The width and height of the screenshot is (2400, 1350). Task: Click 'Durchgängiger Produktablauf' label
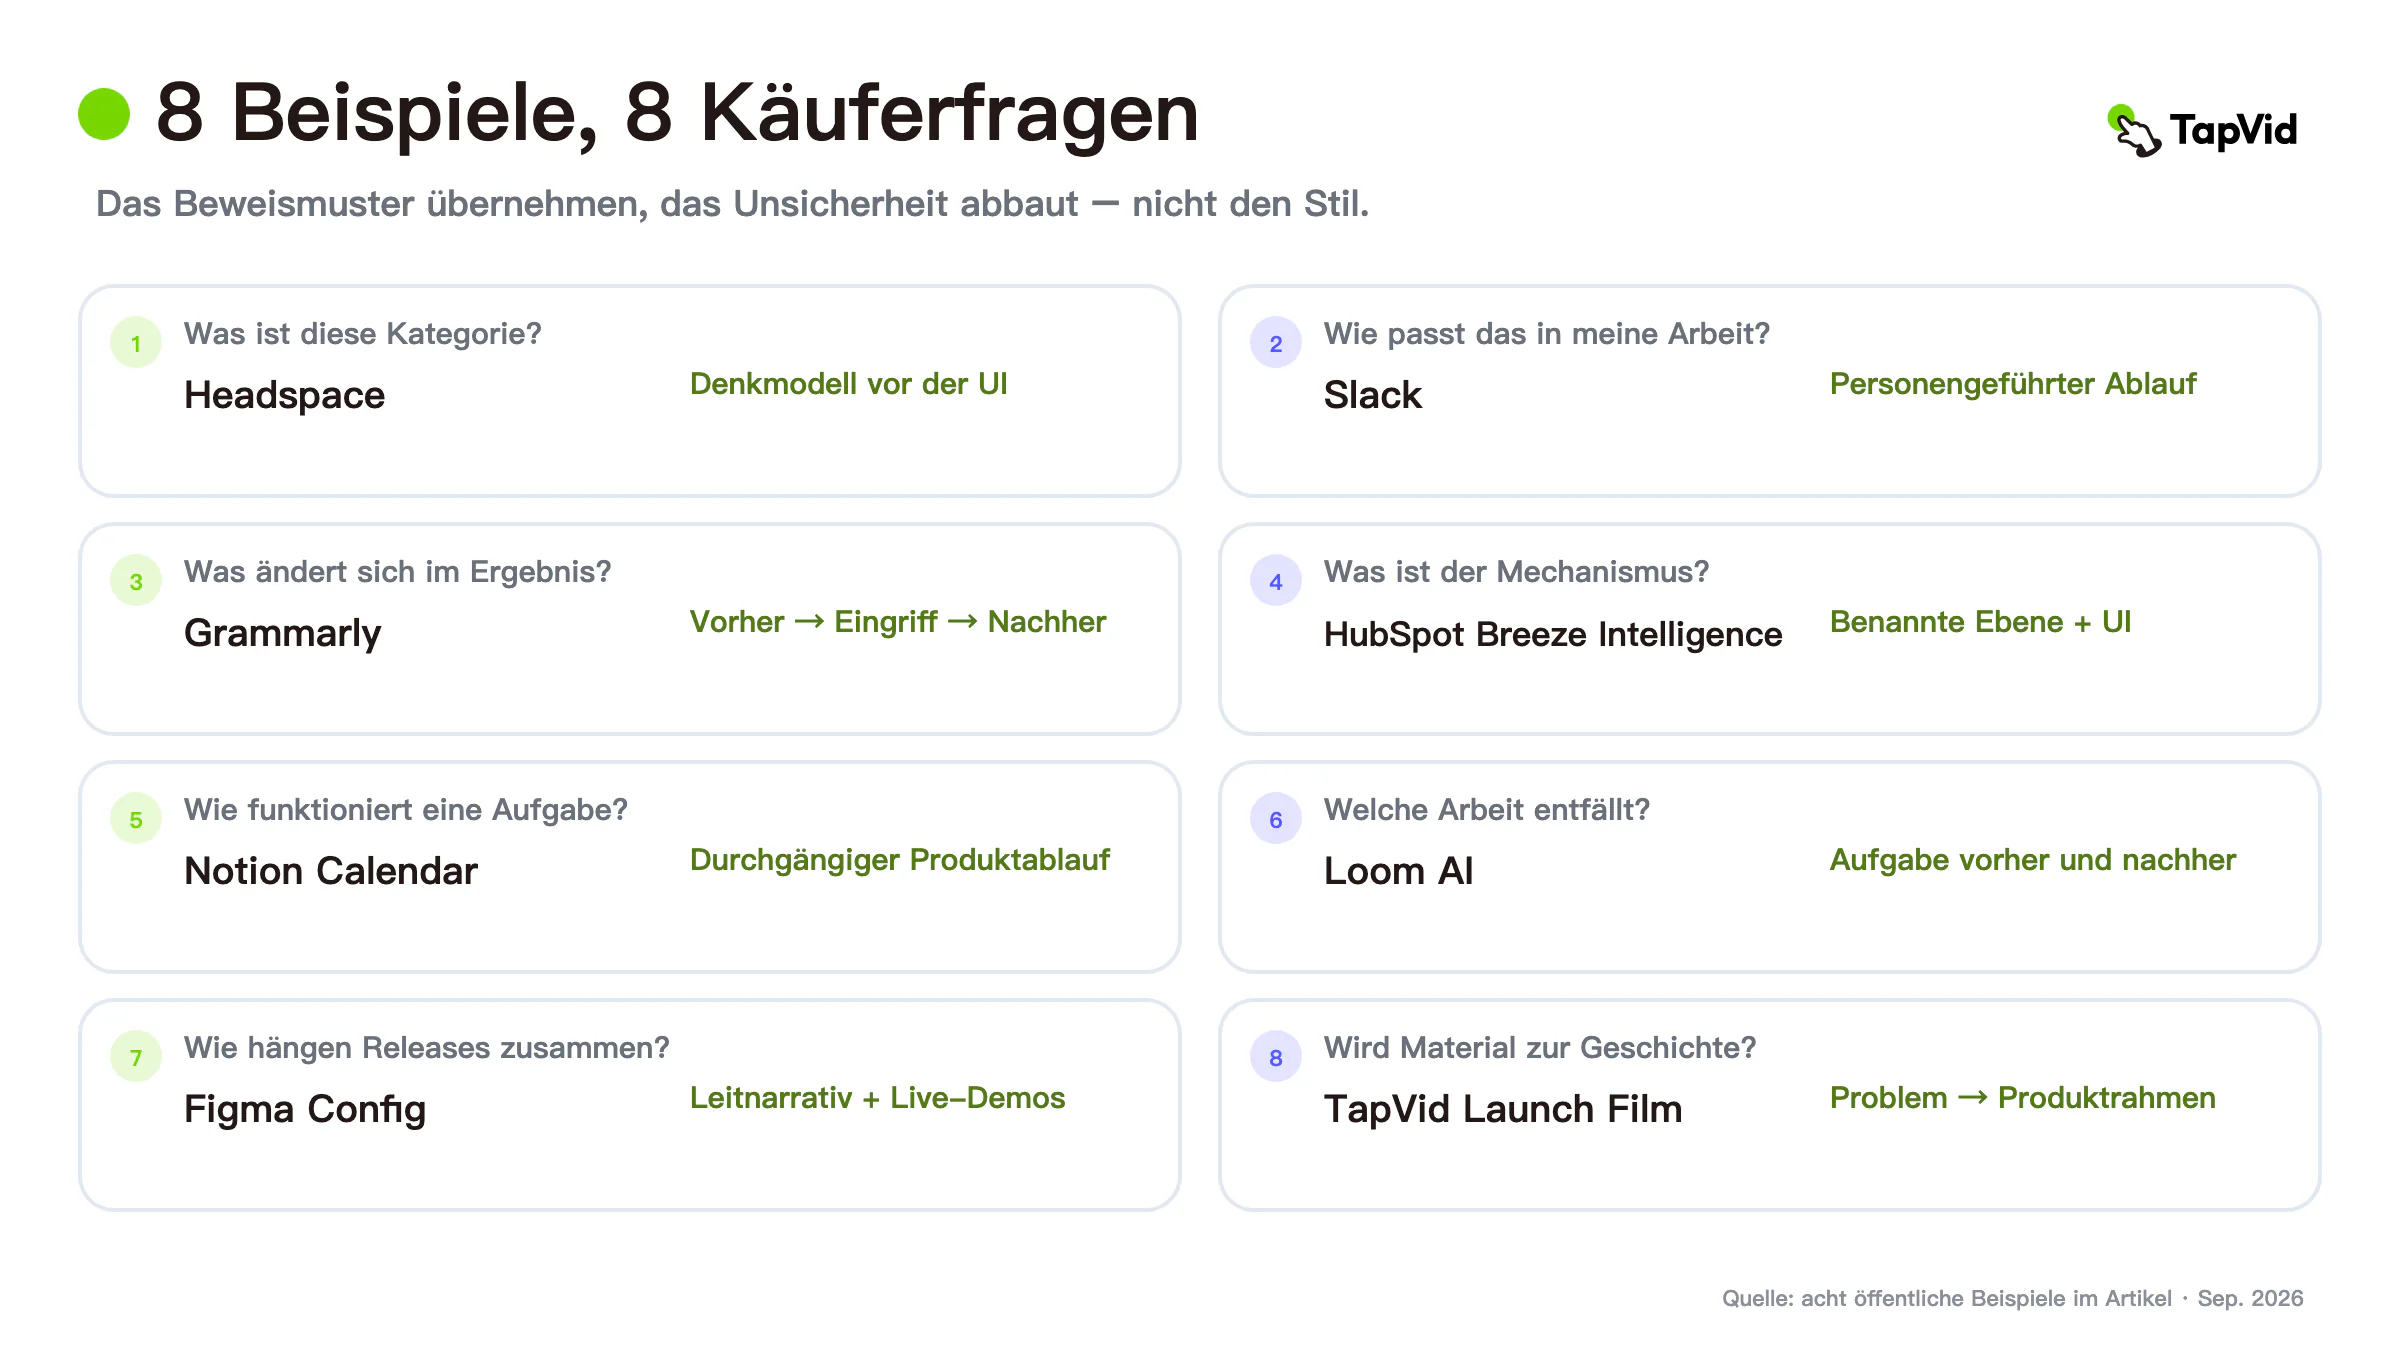[x=899, y=861]
